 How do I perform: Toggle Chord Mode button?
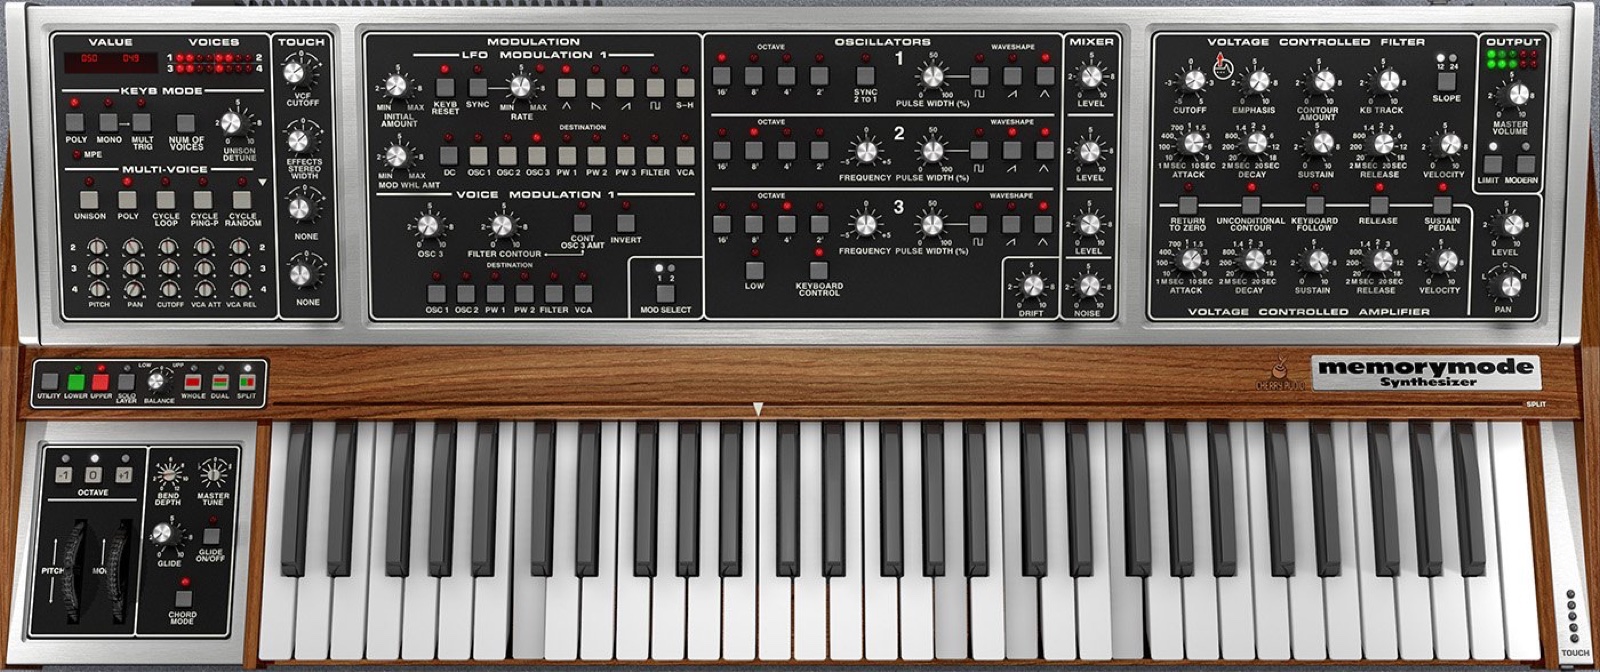182,598
